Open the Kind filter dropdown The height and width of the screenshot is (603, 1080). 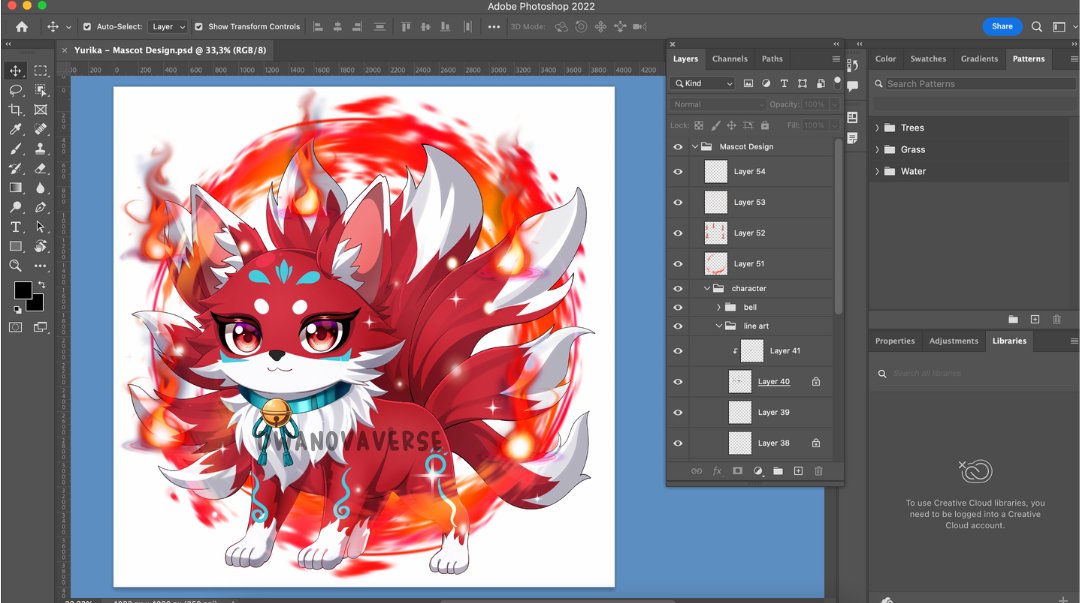pos(703,83)
